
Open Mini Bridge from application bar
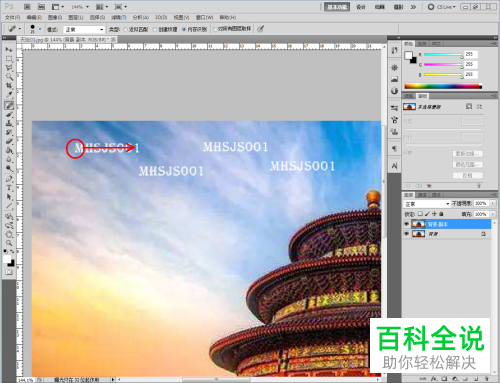41,7
